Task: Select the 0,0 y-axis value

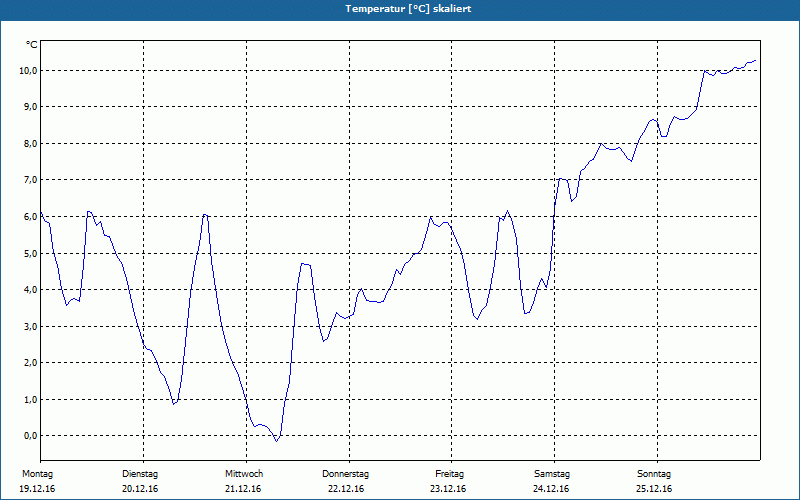Action: [30, 435]
